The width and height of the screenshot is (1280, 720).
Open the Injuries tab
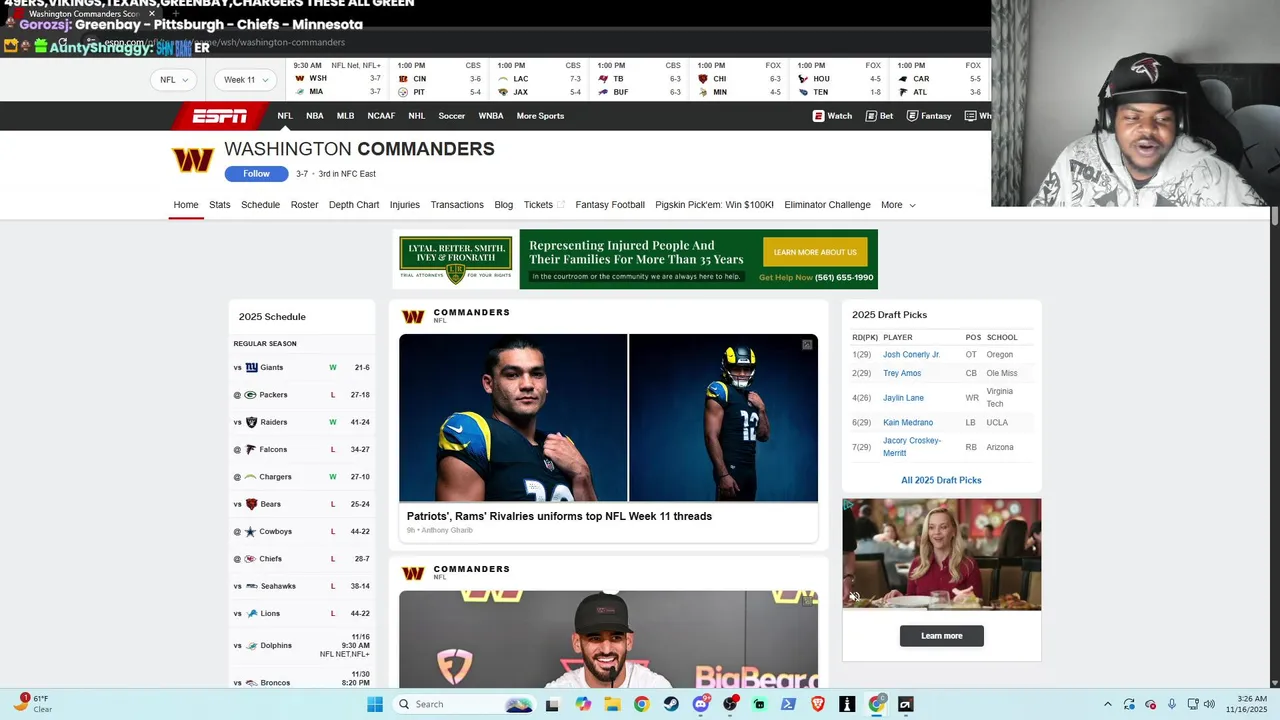click(405, 205)
